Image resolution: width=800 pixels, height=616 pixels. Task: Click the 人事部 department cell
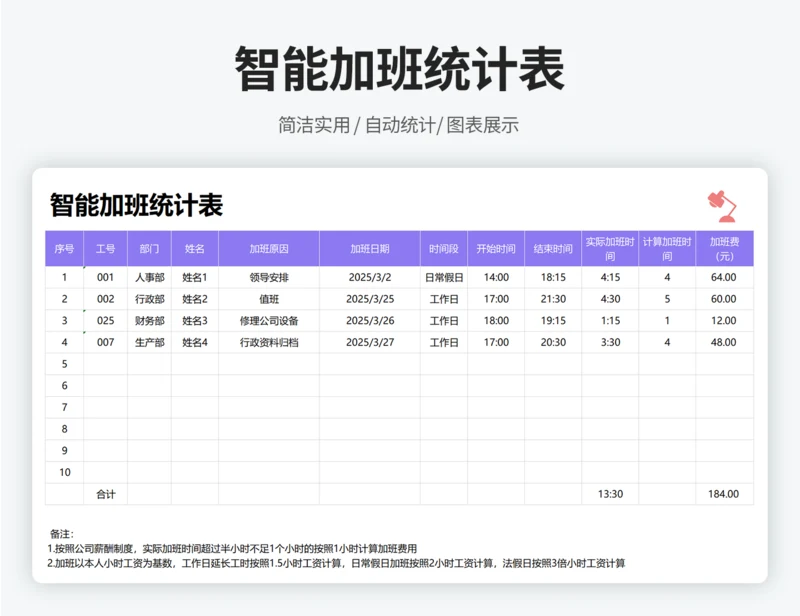pyautogui.click(x=149, y=277)
